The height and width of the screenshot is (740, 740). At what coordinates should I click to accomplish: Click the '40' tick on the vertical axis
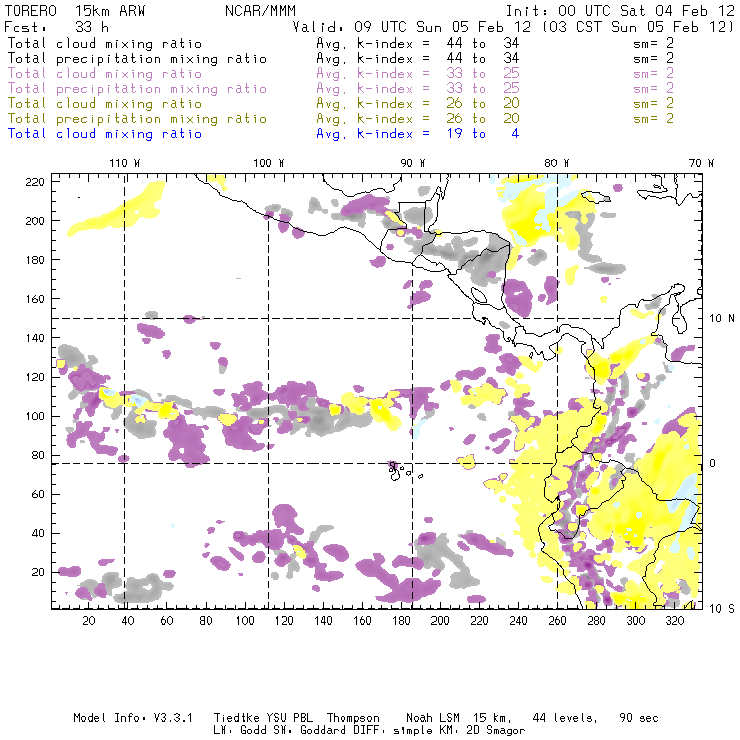click(x=38, y=533)
